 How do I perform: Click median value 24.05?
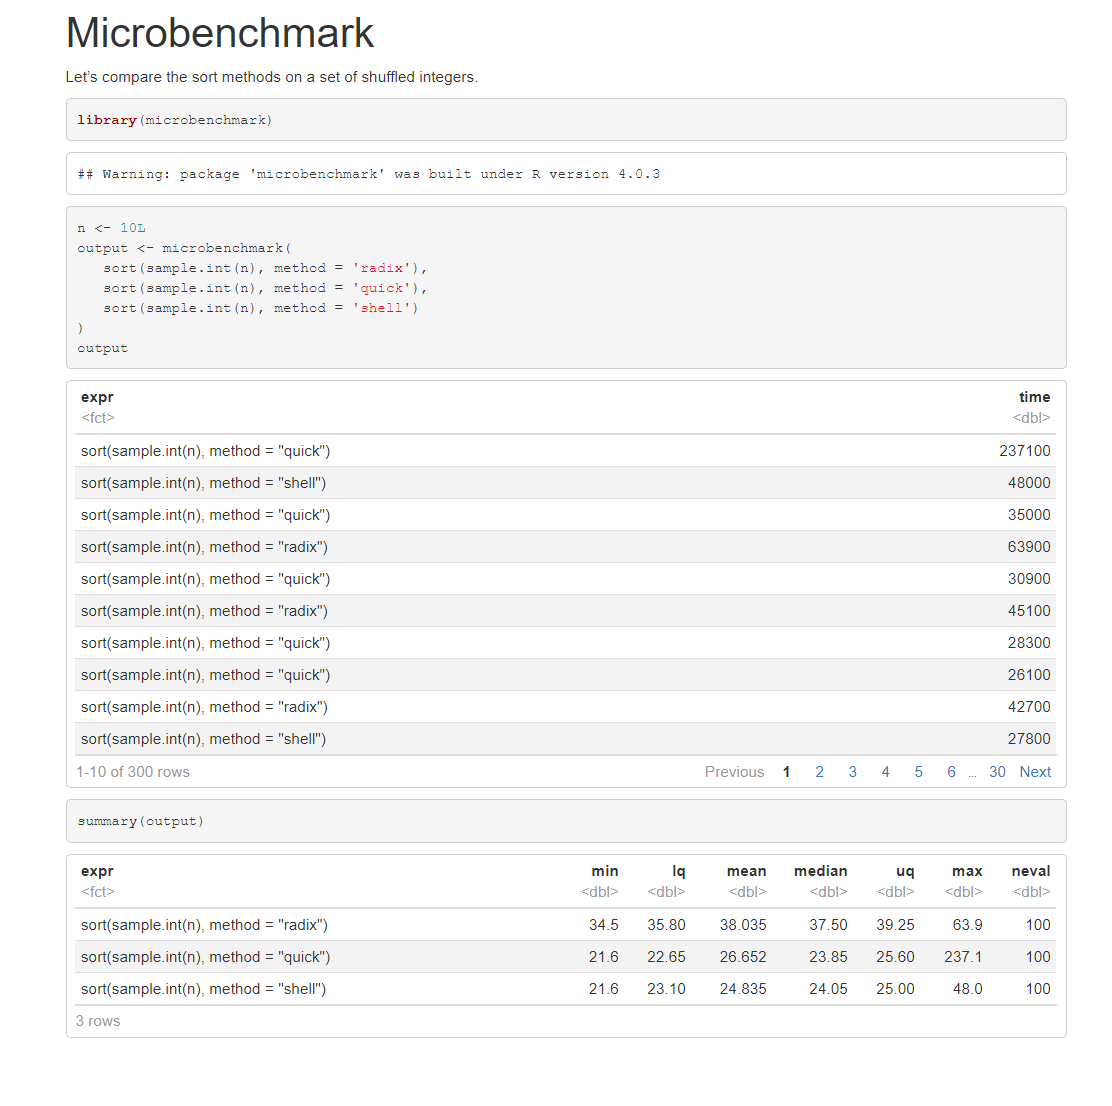(828, 989)
